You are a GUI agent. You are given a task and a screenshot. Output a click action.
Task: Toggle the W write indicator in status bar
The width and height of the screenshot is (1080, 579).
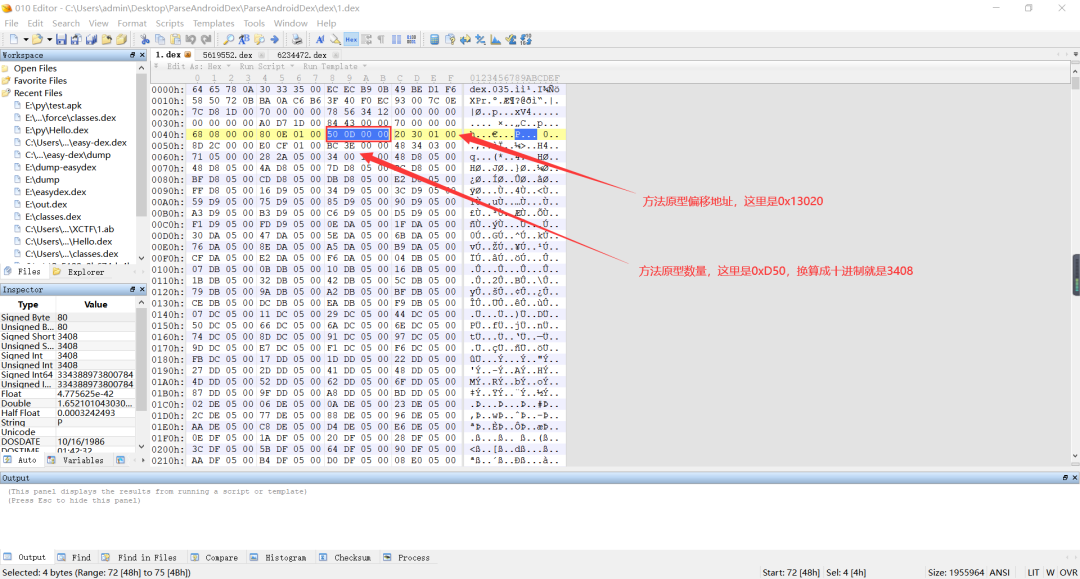click(1050, 573)
